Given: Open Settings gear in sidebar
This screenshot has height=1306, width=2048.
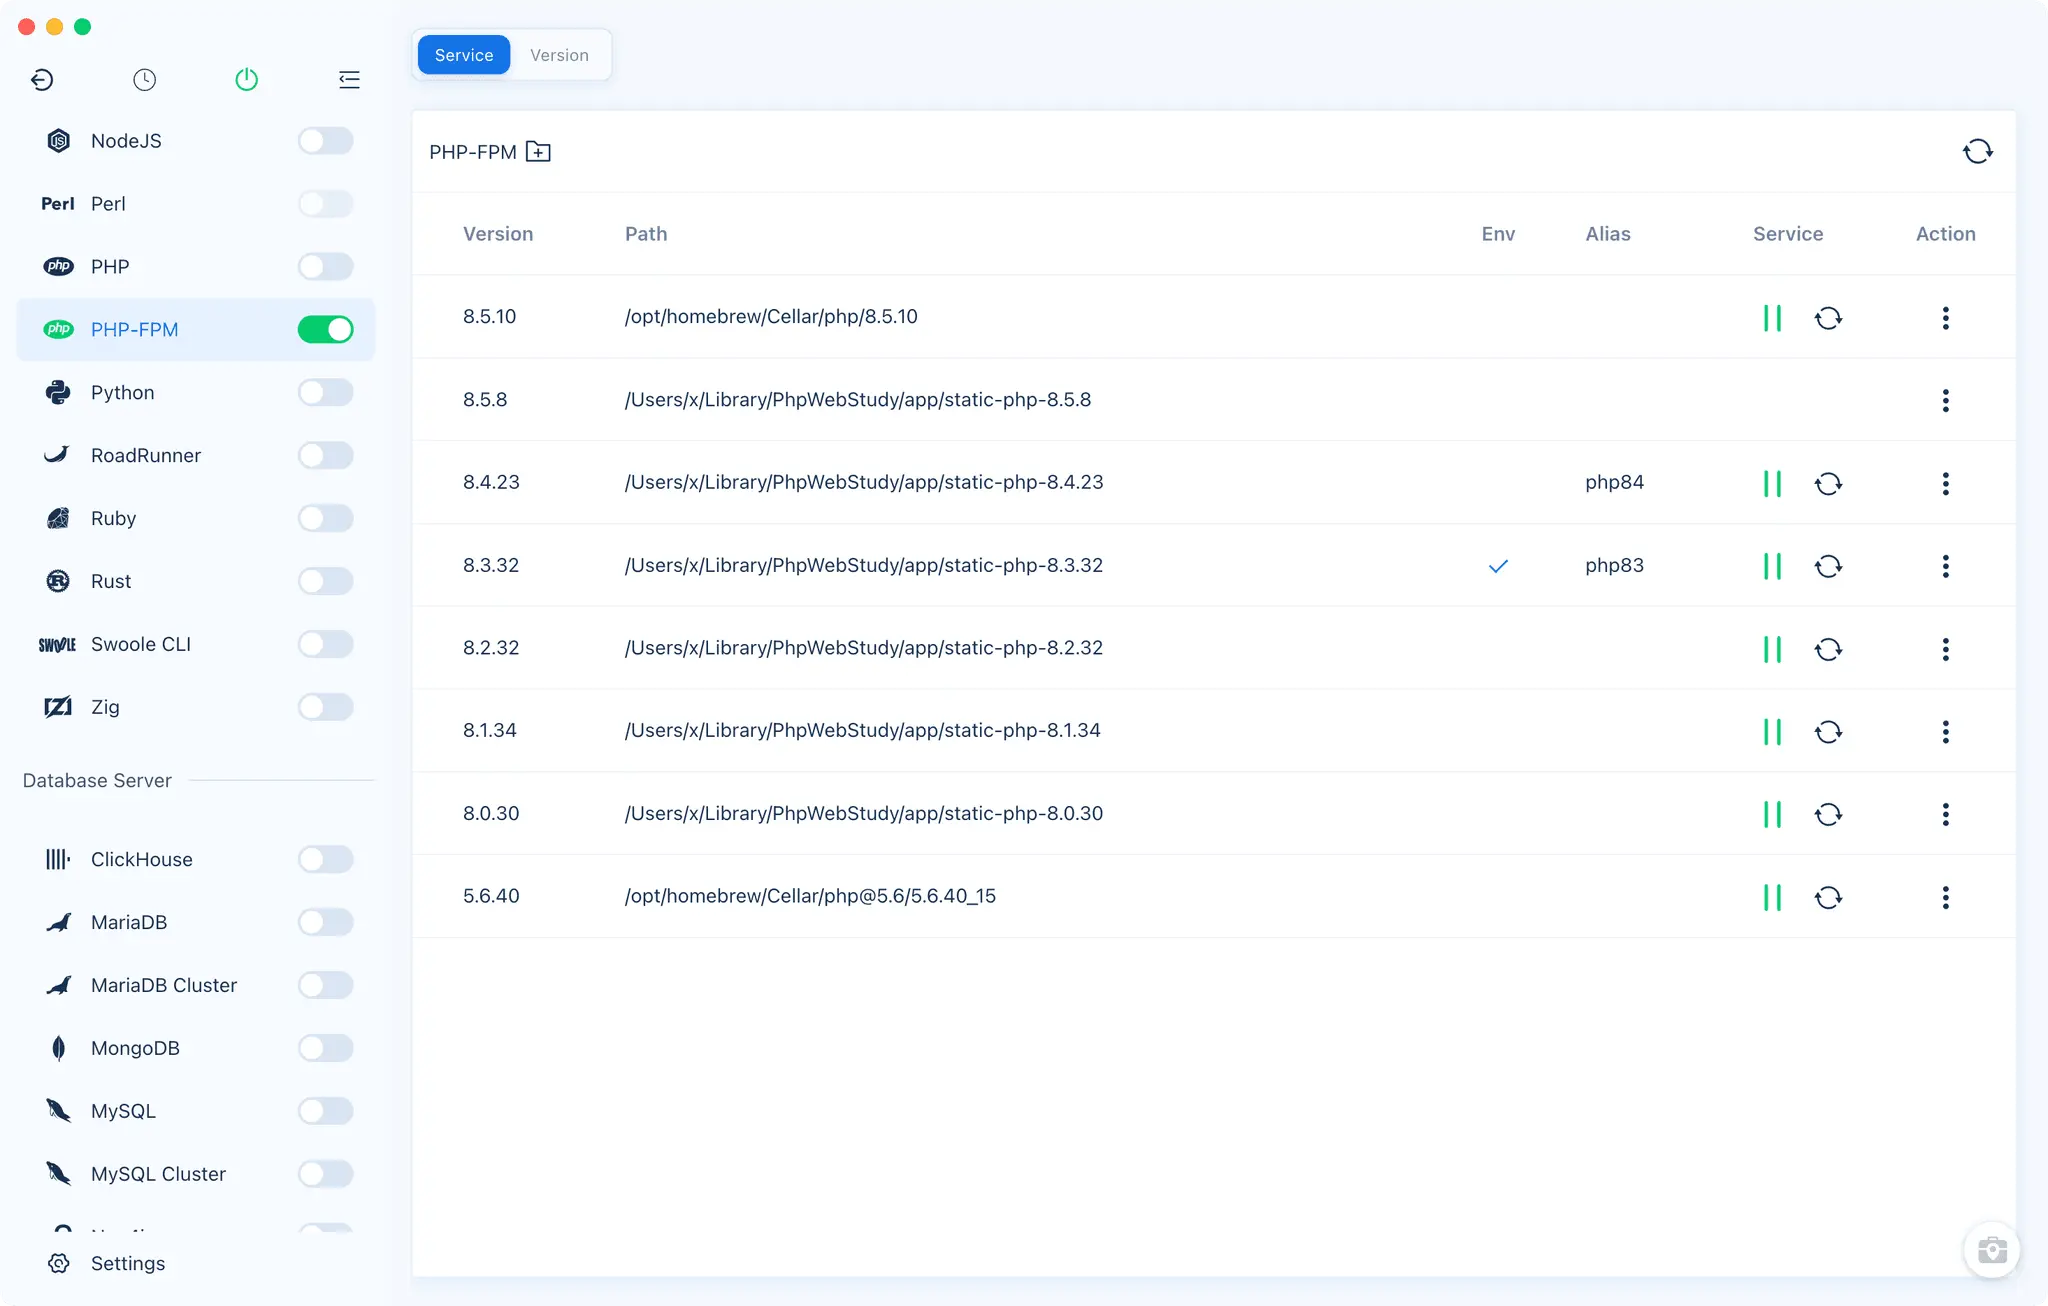Looking at the screenshot, I should 59,1263.
